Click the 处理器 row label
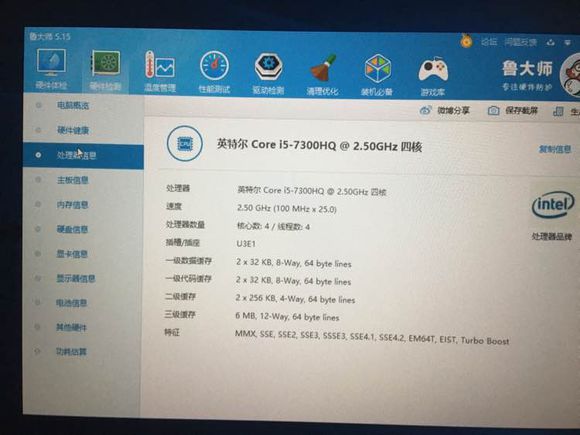This screenshot has width=580, height=435. 178,188
